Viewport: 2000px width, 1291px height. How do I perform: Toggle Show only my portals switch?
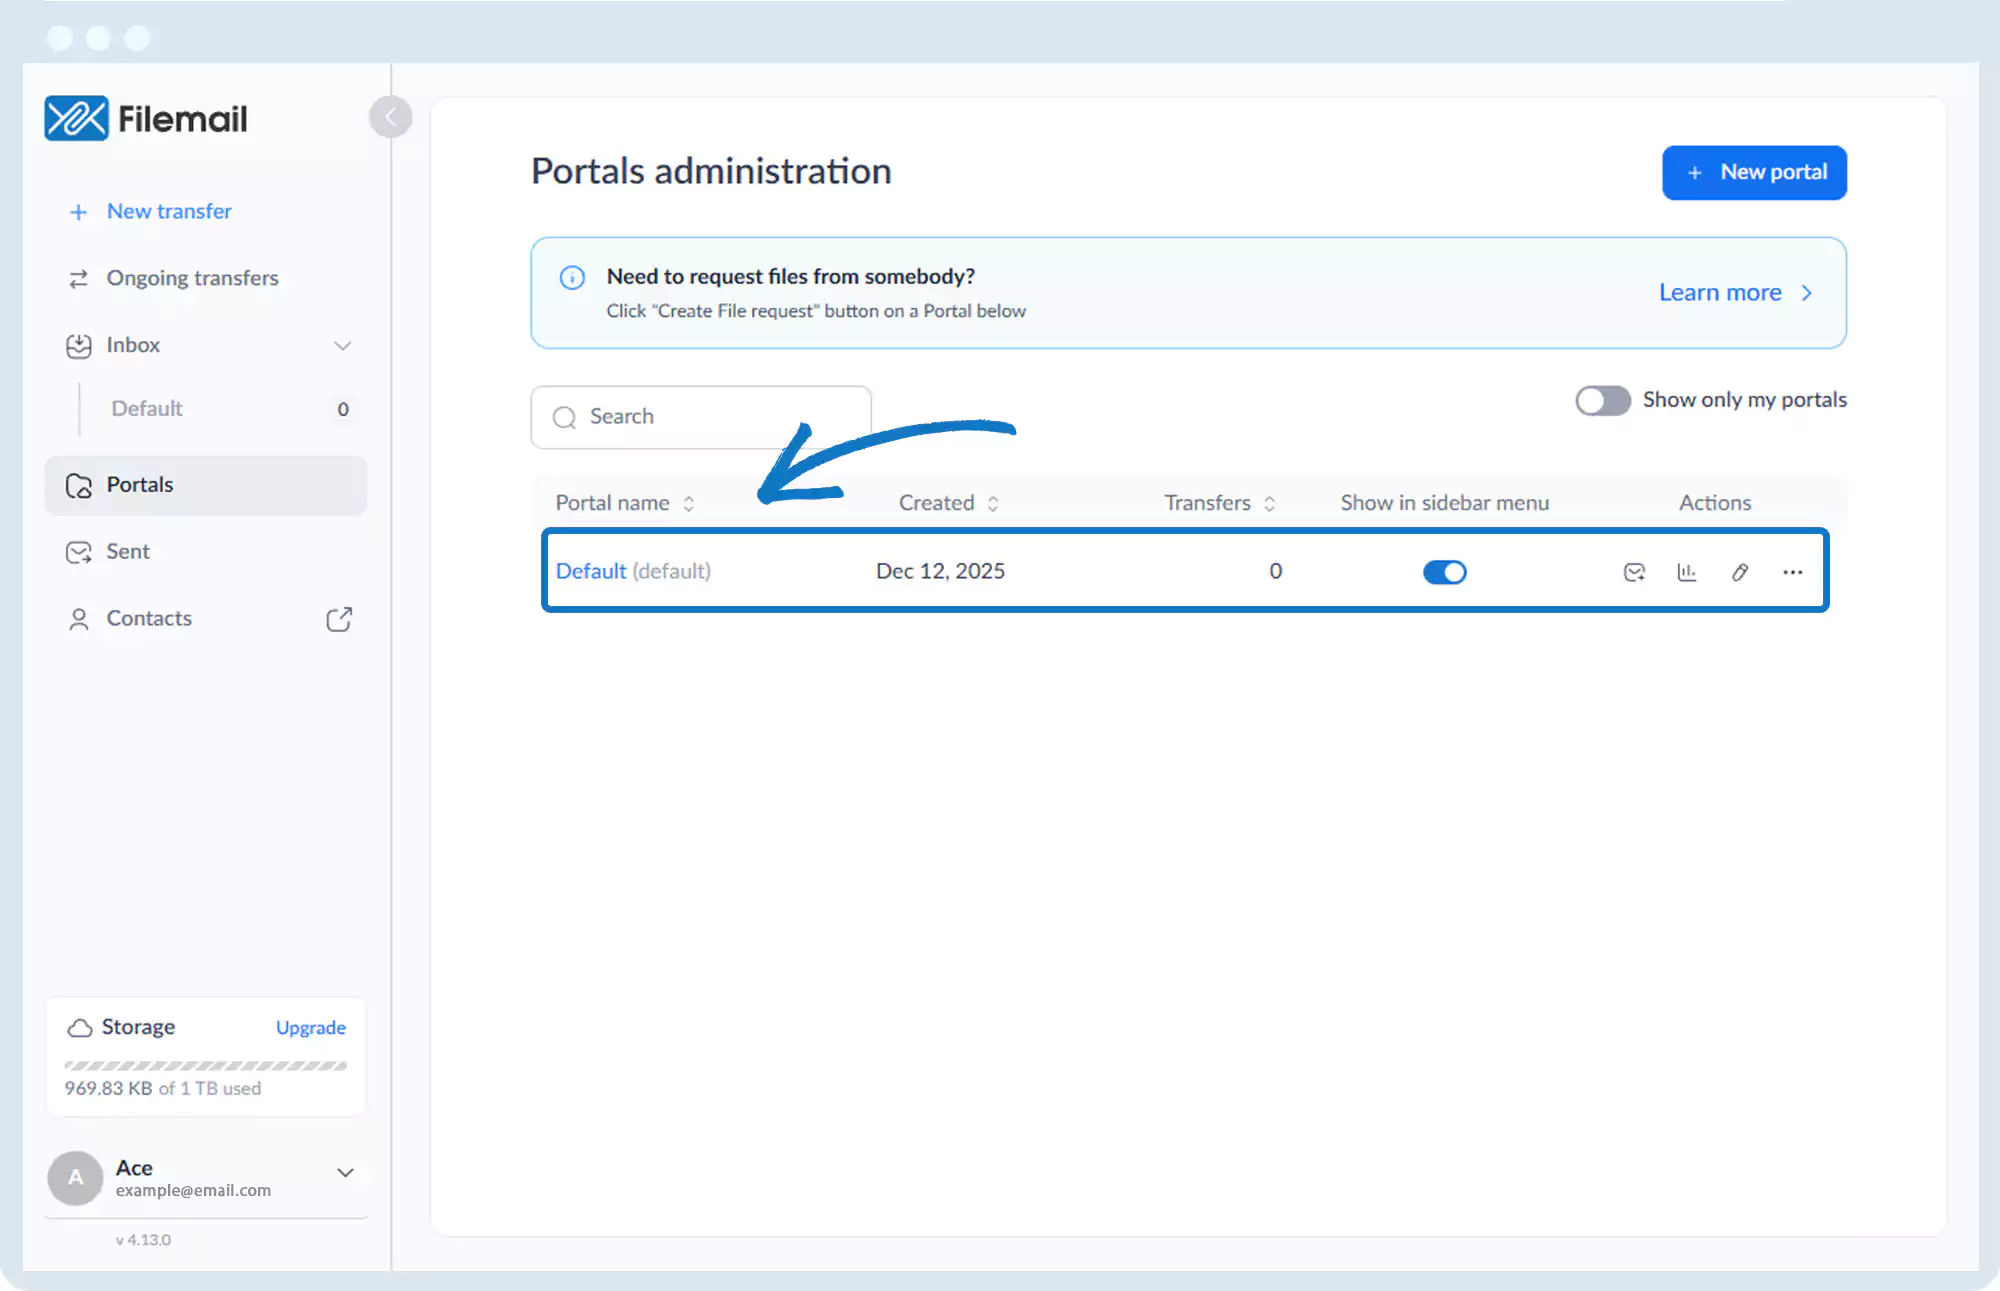(x=1602, y=400)
